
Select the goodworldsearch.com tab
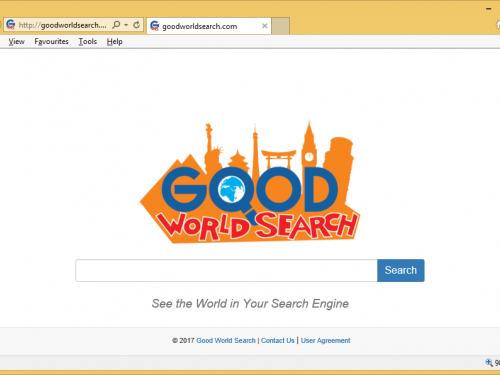pyautogui.click(x=209, y=26)
